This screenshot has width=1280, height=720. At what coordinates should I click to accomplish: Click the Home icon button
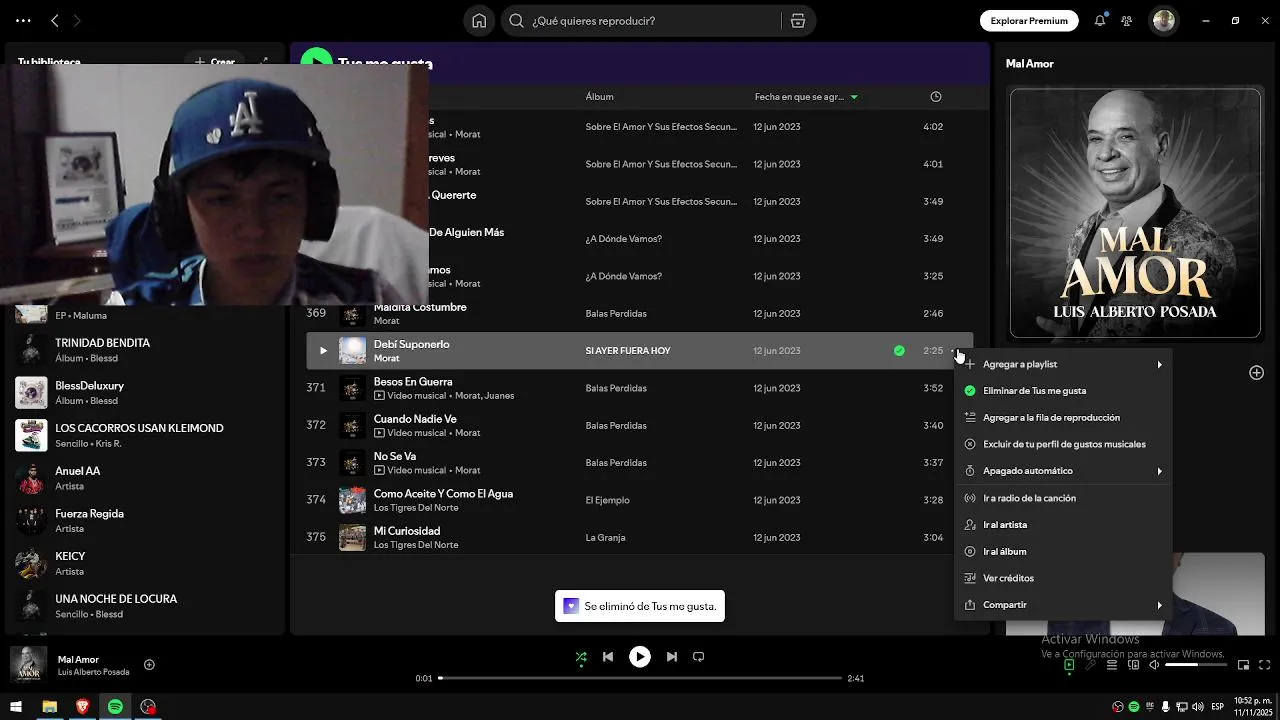(x=479, y=20)
